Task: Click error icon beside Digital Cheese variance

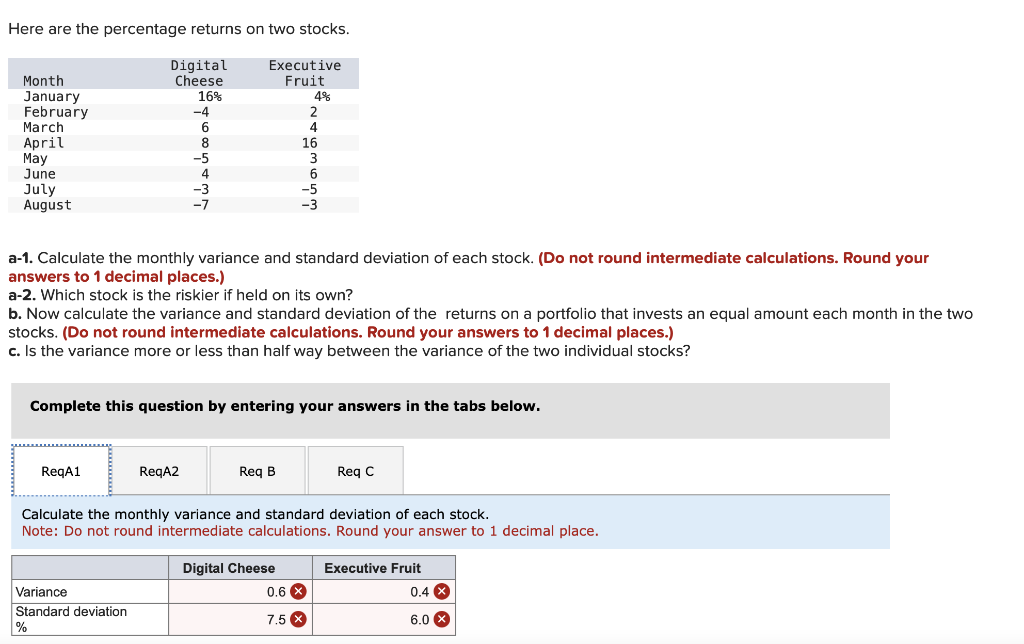Action: click(298, 592)
